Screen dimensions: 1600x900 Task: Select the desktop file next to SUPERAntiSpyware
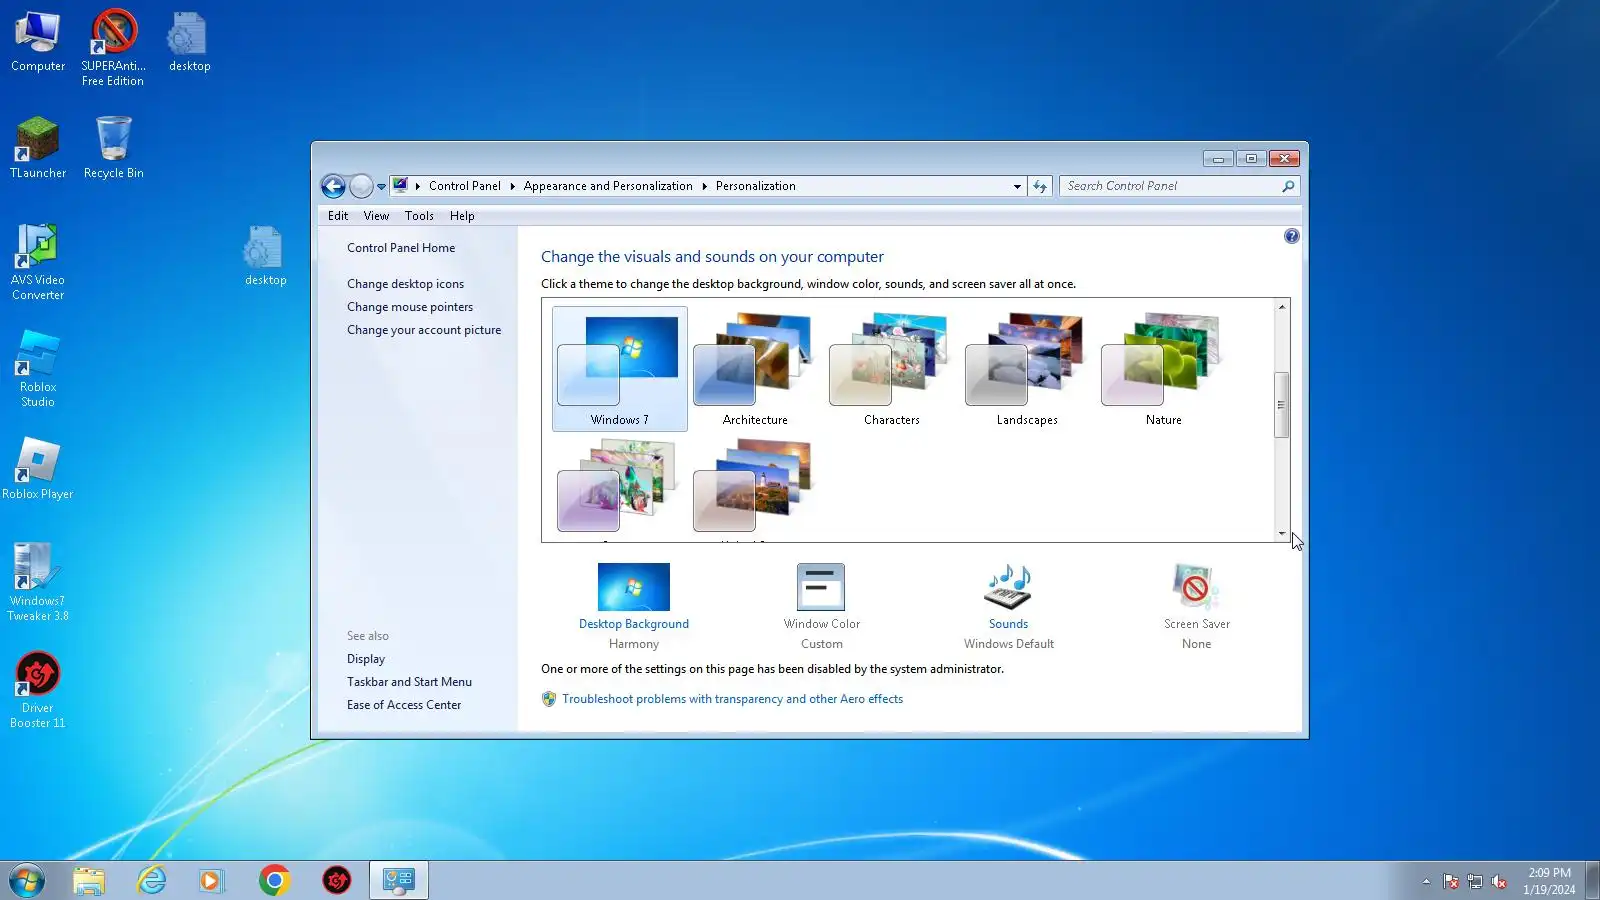[189, 41]
